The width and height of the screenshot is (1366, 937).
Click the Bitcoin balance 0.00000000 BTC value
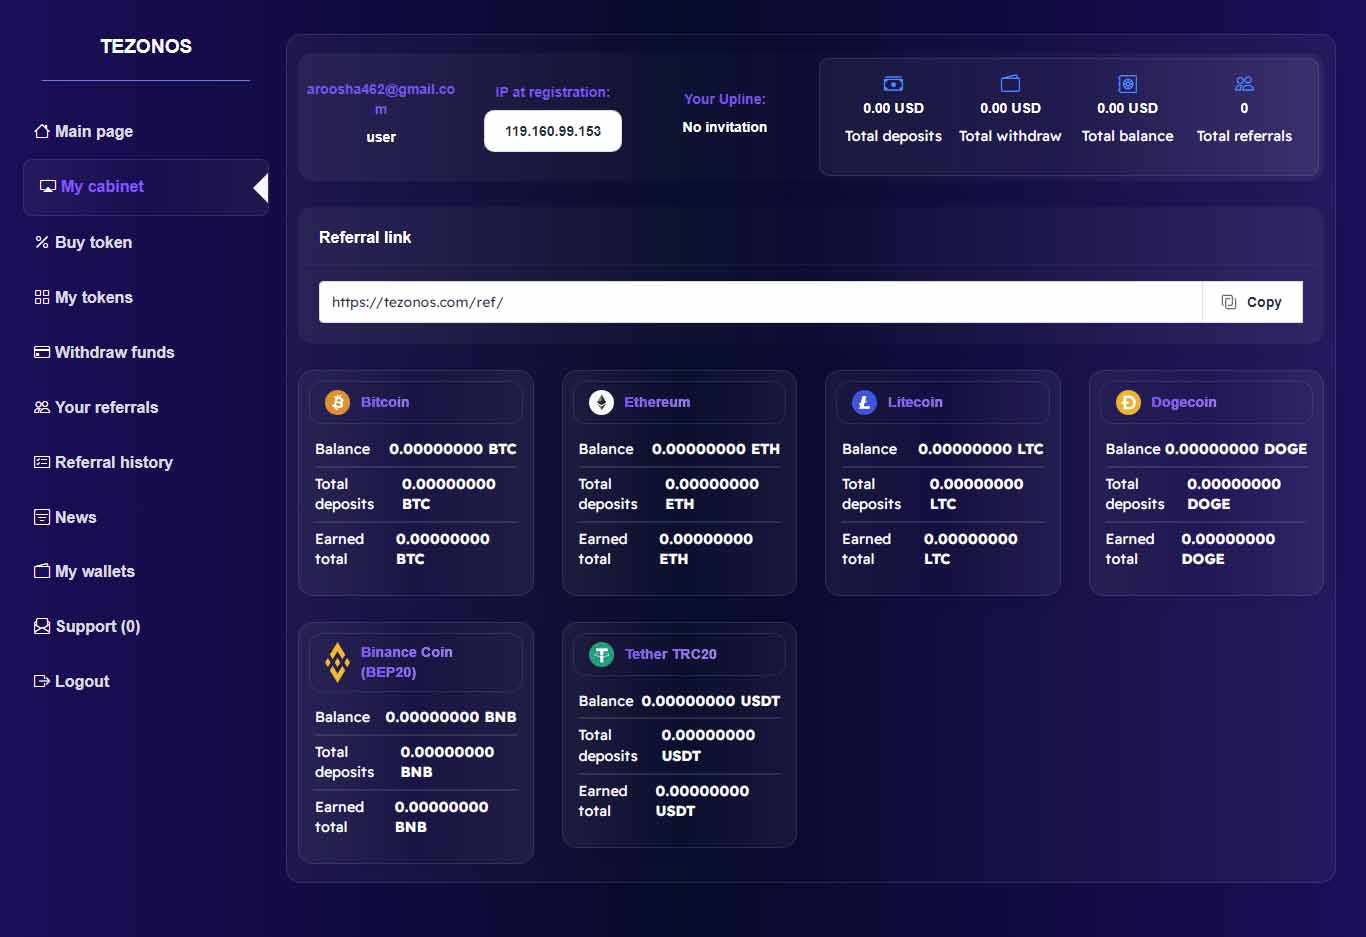click(x=453, y=449)
